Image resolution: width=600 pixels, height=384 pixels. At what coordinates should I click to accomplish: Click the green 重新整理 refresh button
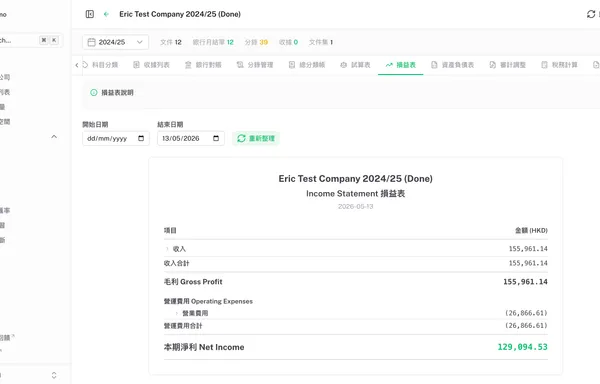point(256,138)
